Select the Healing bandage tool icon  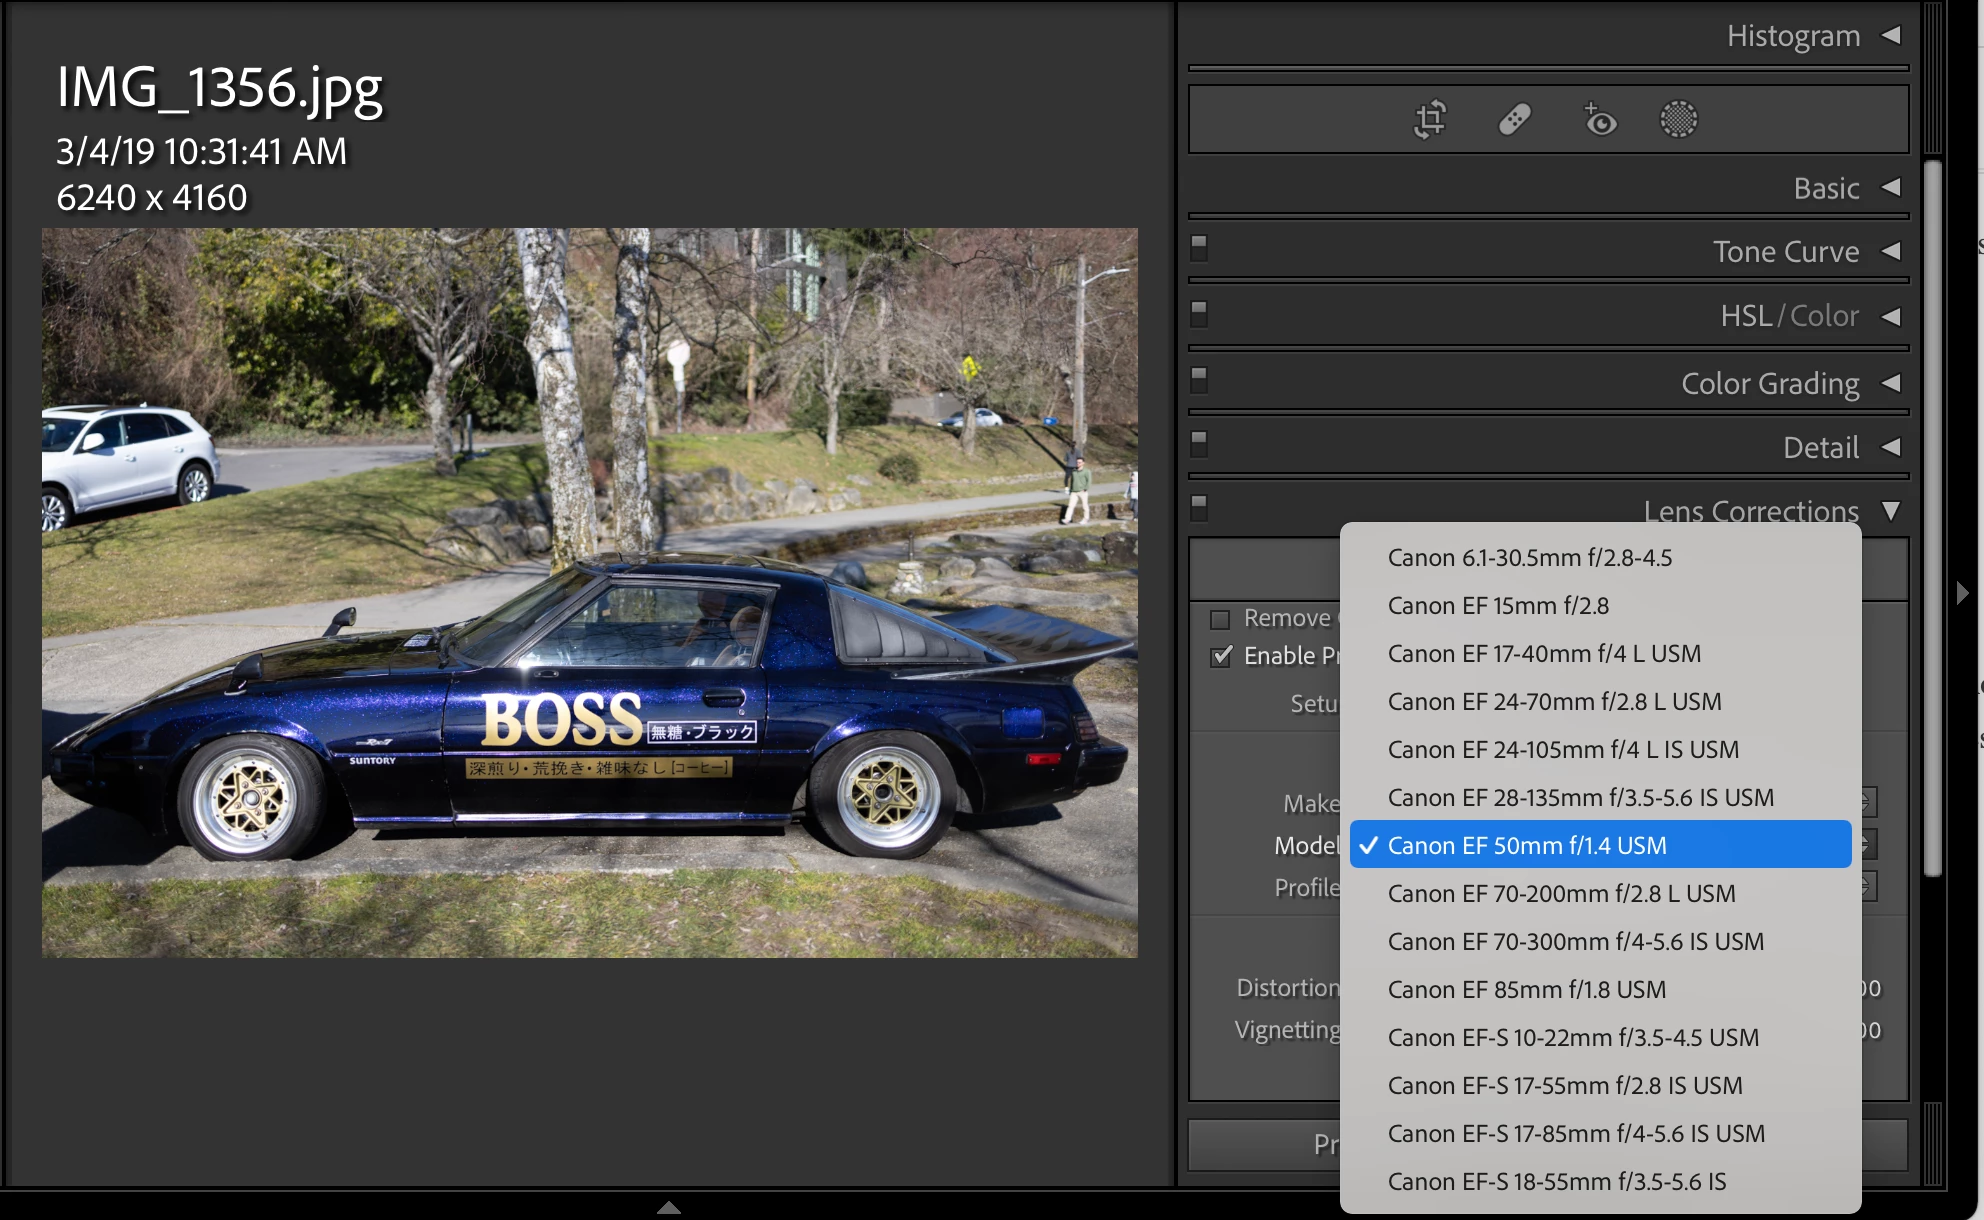1514,120
